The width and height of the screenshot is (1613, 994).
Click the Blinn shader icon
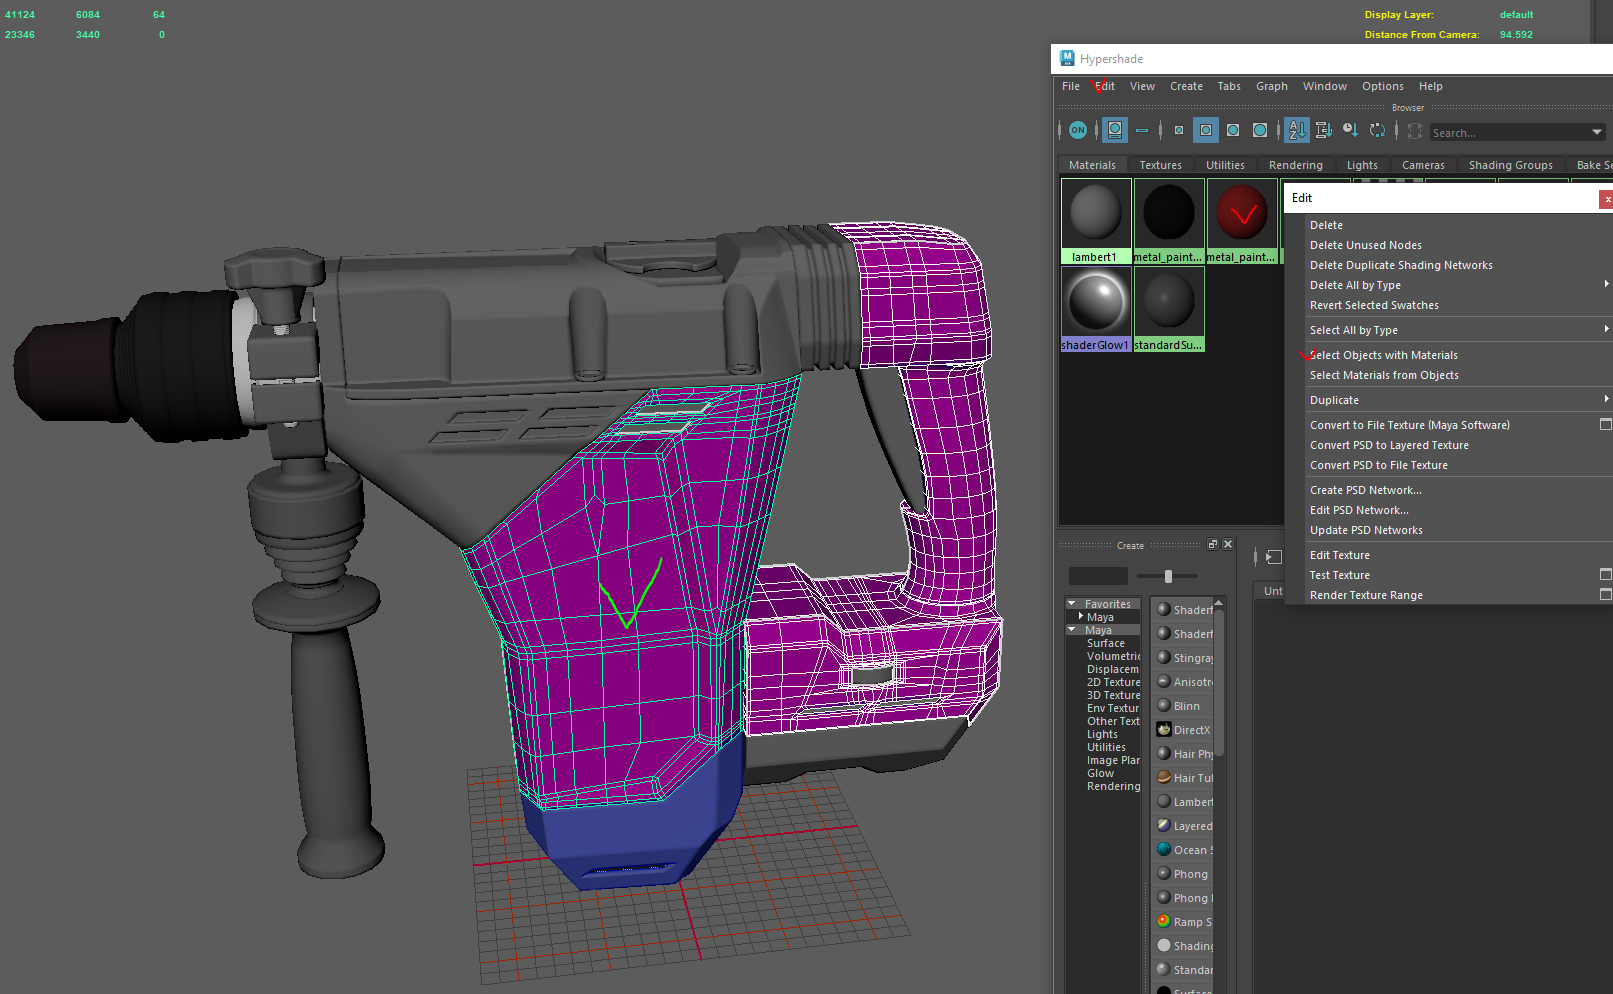pos(1164,706)
